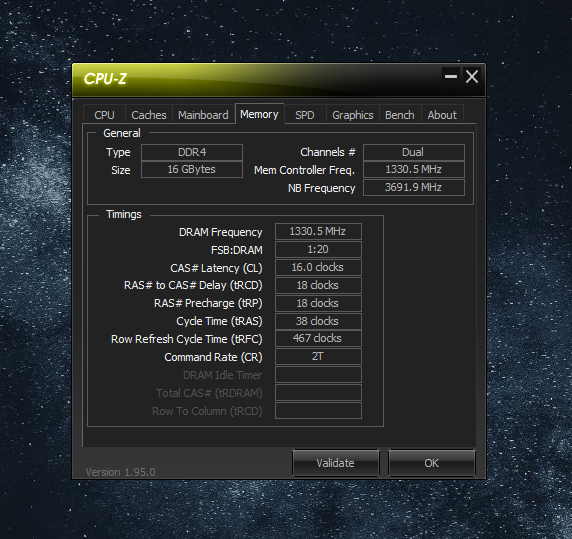The width and height of the screenshot is (572, 539).
Task: Click the Dual channels value
Action: [x=414, y=152]
